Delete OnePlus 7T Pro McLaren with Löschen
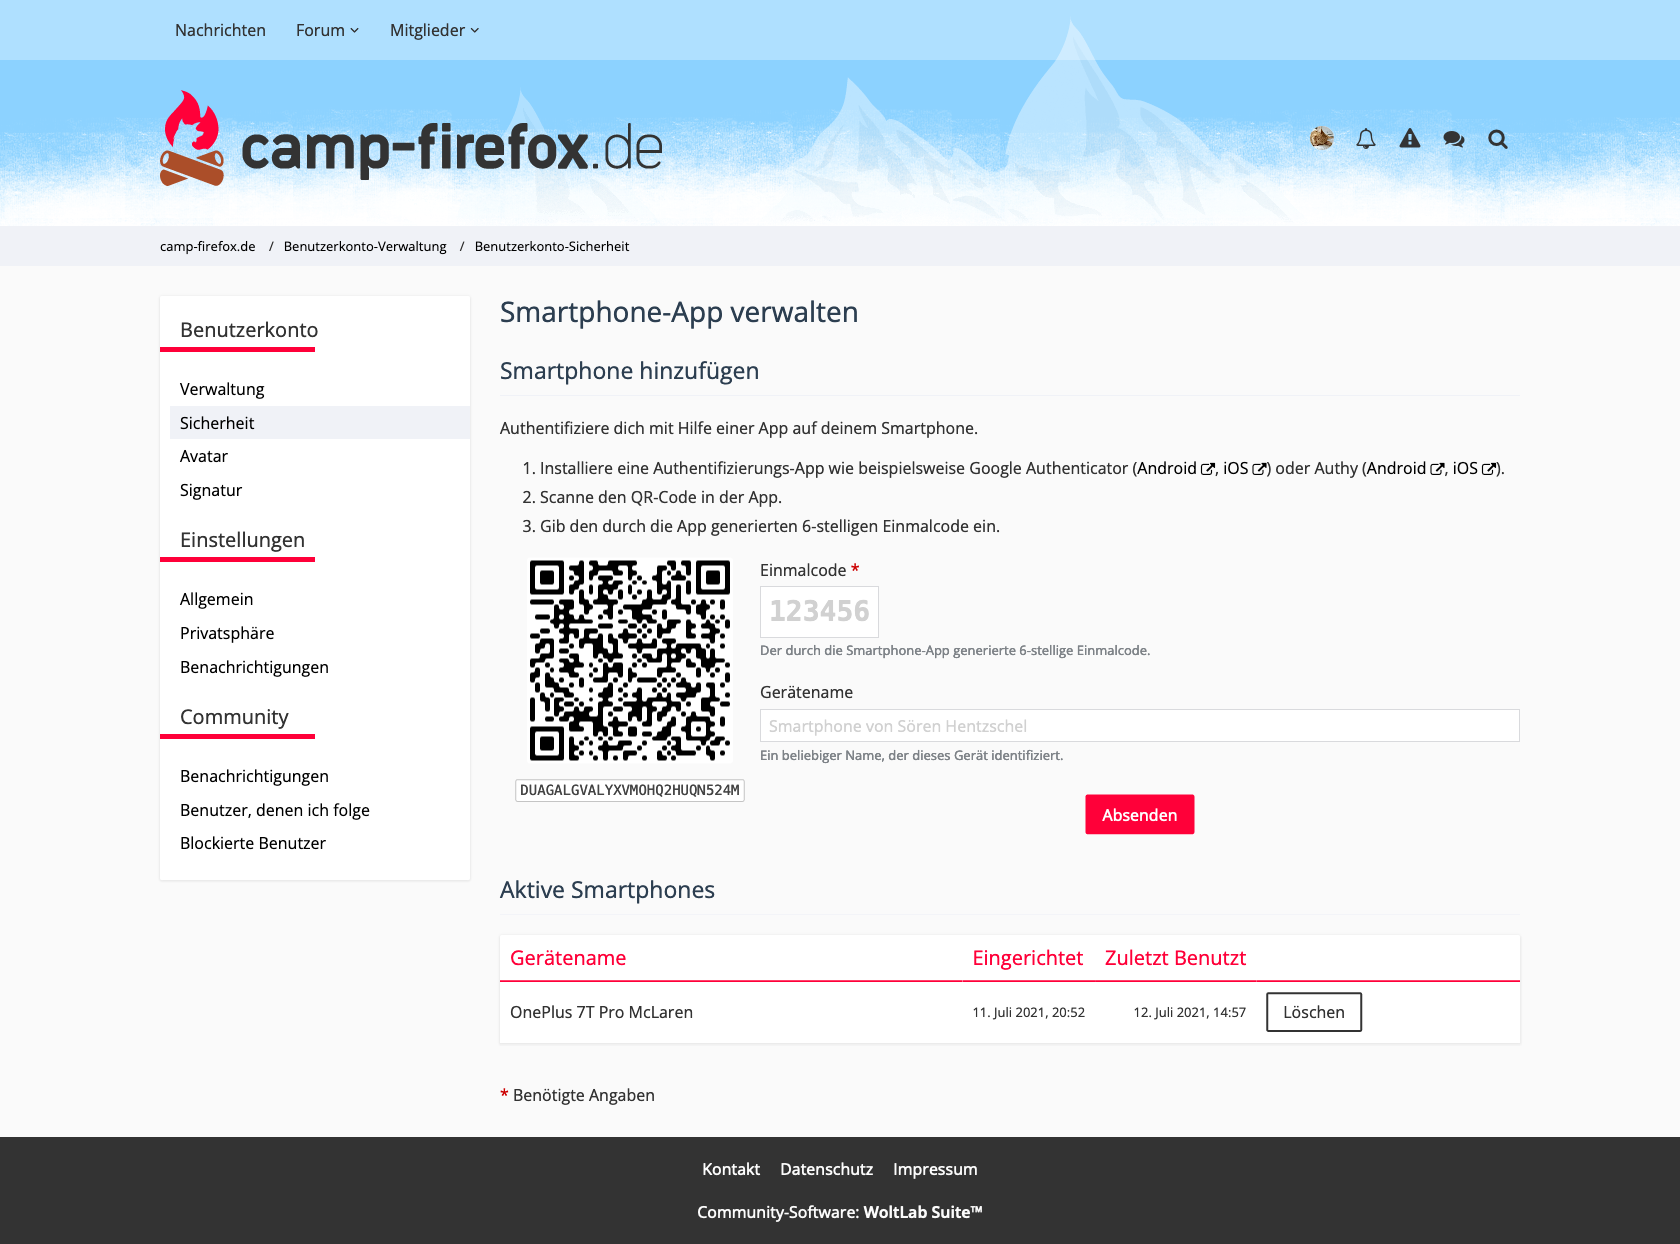Viewport: 1680px width, 1244px height. click(x=1314, y=1012)
